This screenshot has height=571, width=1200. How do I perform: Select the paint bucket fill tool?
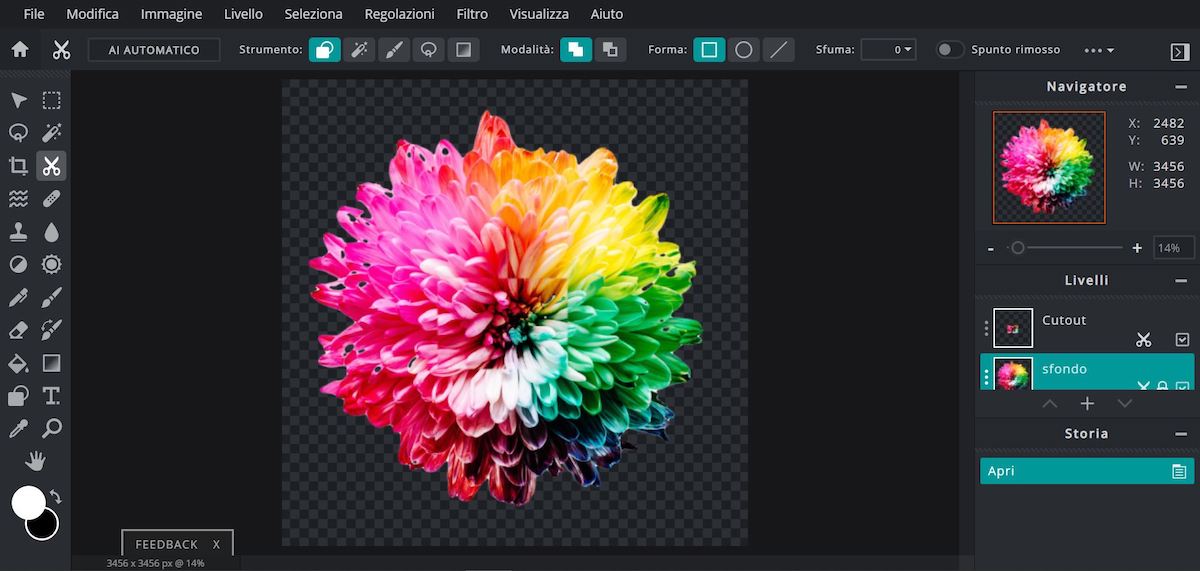coord(18,363)
